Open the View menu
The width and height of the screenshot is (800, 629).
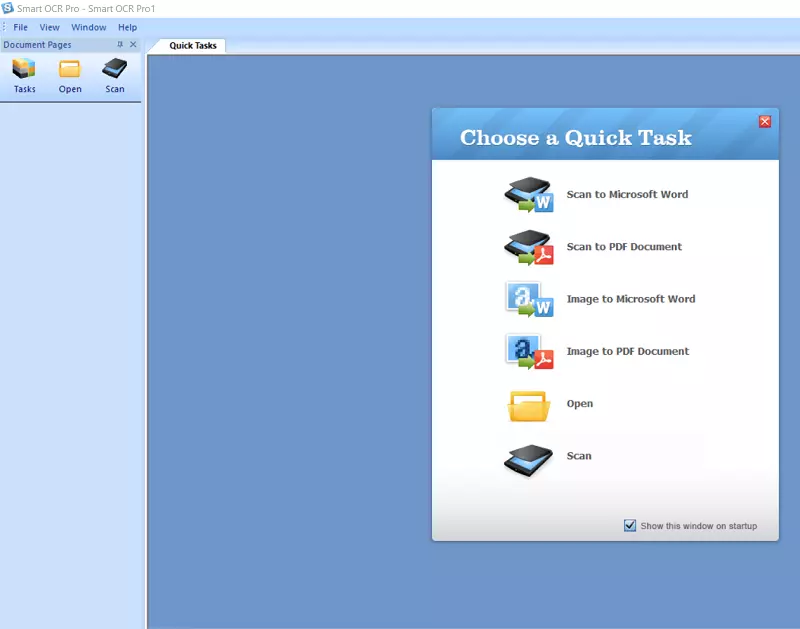(x=49, y=27)
